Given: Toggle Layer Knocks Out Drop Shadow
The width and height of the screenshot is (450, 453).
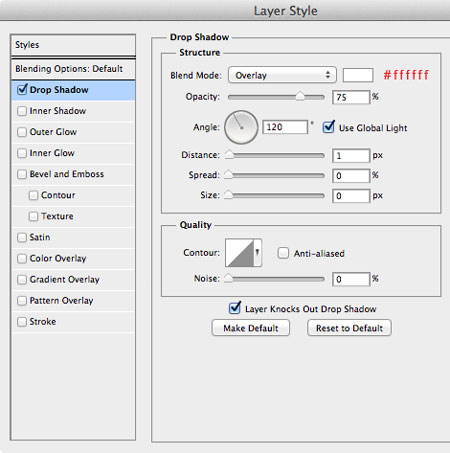Looking at the screenshot, I should coord(235,308).
